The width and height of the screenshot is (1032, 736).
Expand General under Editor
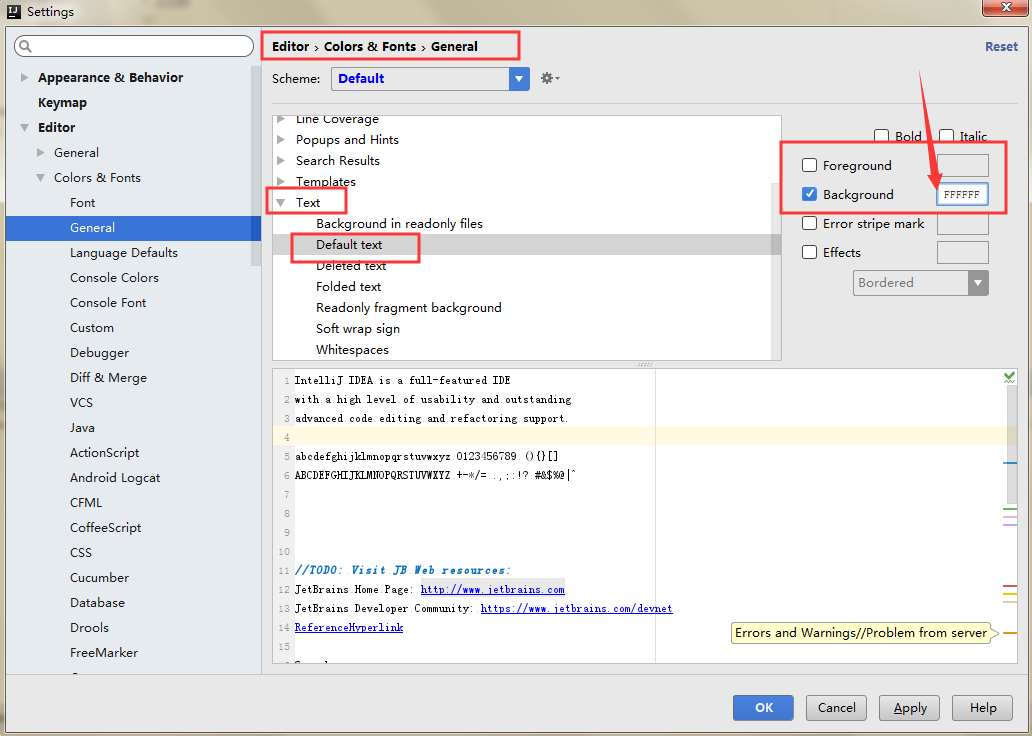[41, 152]
